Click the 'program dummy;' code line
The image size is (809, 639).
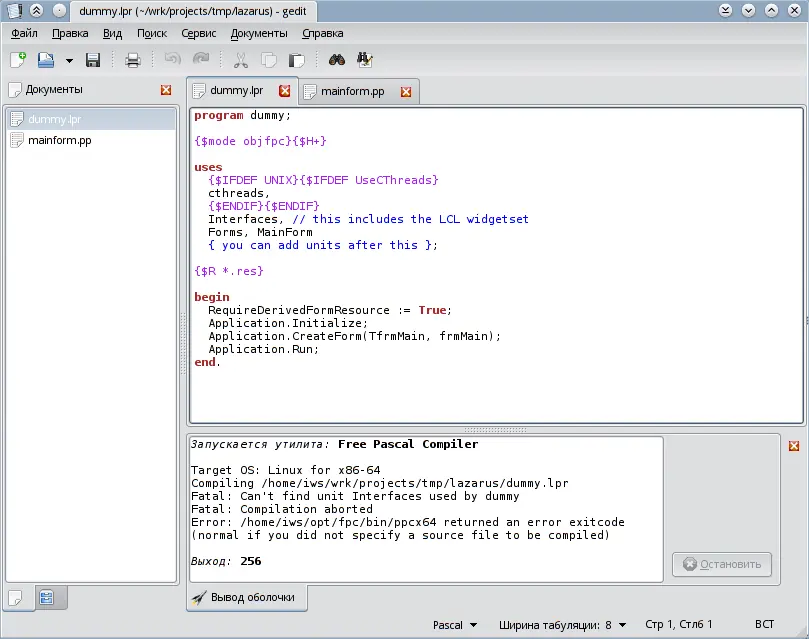point(242,116)
